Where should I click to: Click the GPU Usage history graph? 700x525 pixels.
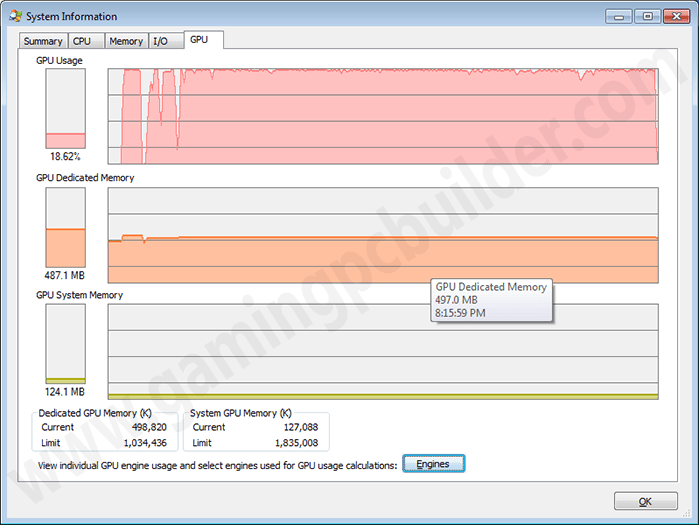coord(383,116)
